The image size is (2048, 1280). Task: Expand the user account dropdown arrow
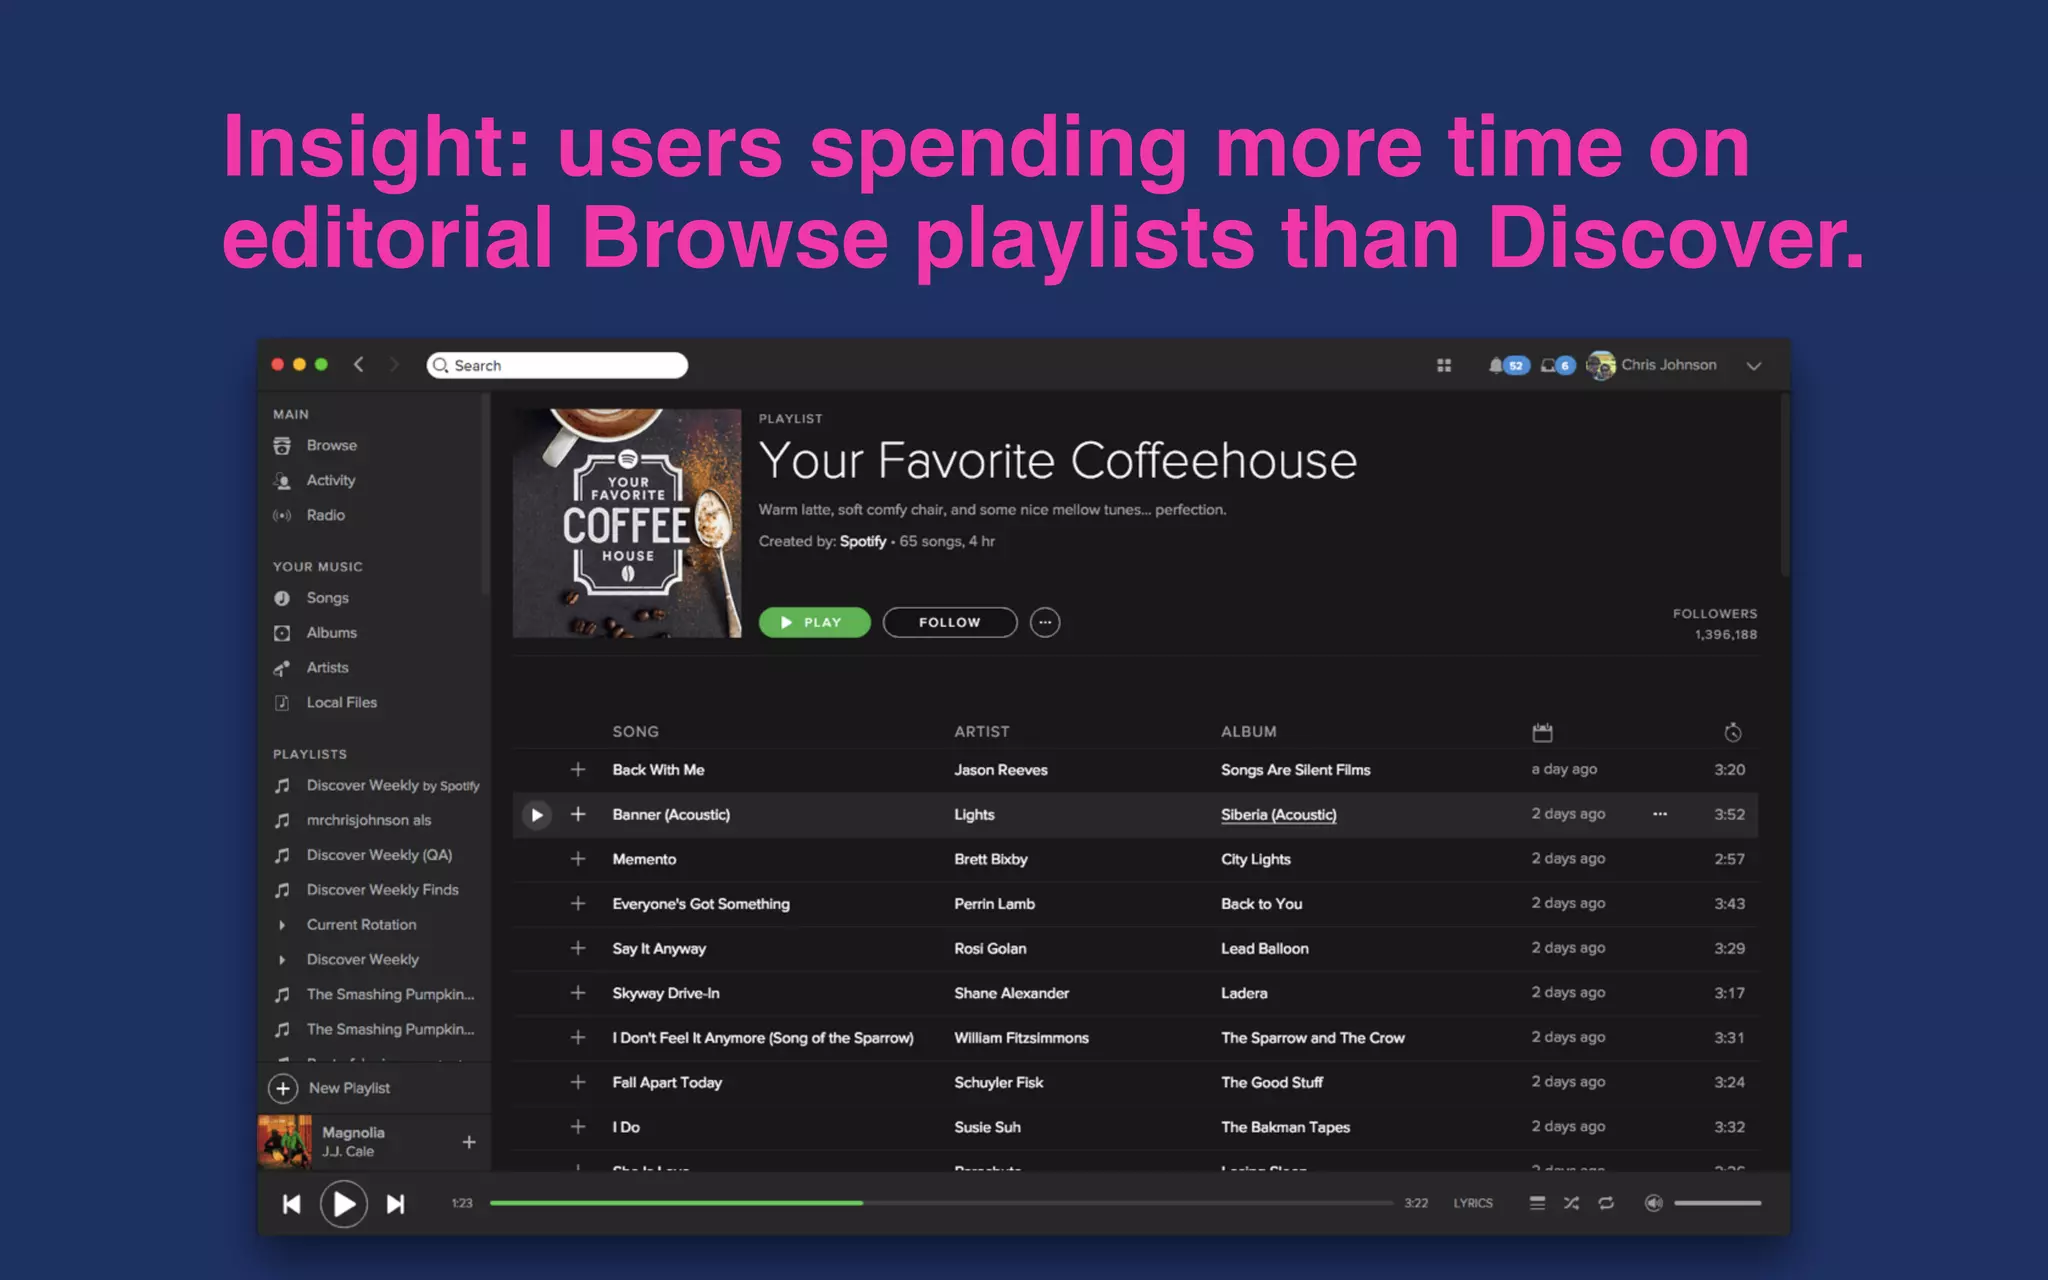click(1753, 366)
